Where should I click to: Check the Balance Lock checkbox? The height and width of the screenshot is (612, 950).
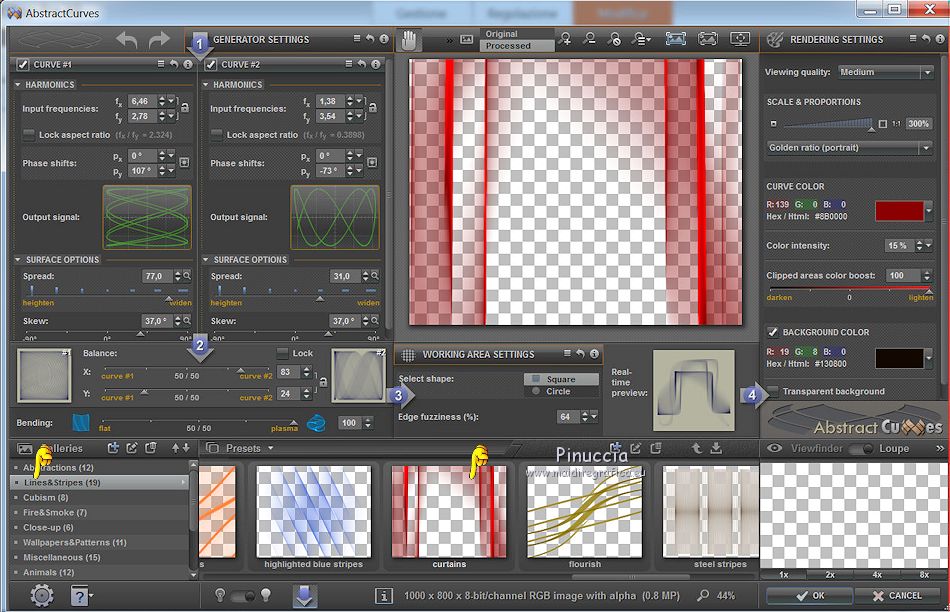[x=282, y=353]
